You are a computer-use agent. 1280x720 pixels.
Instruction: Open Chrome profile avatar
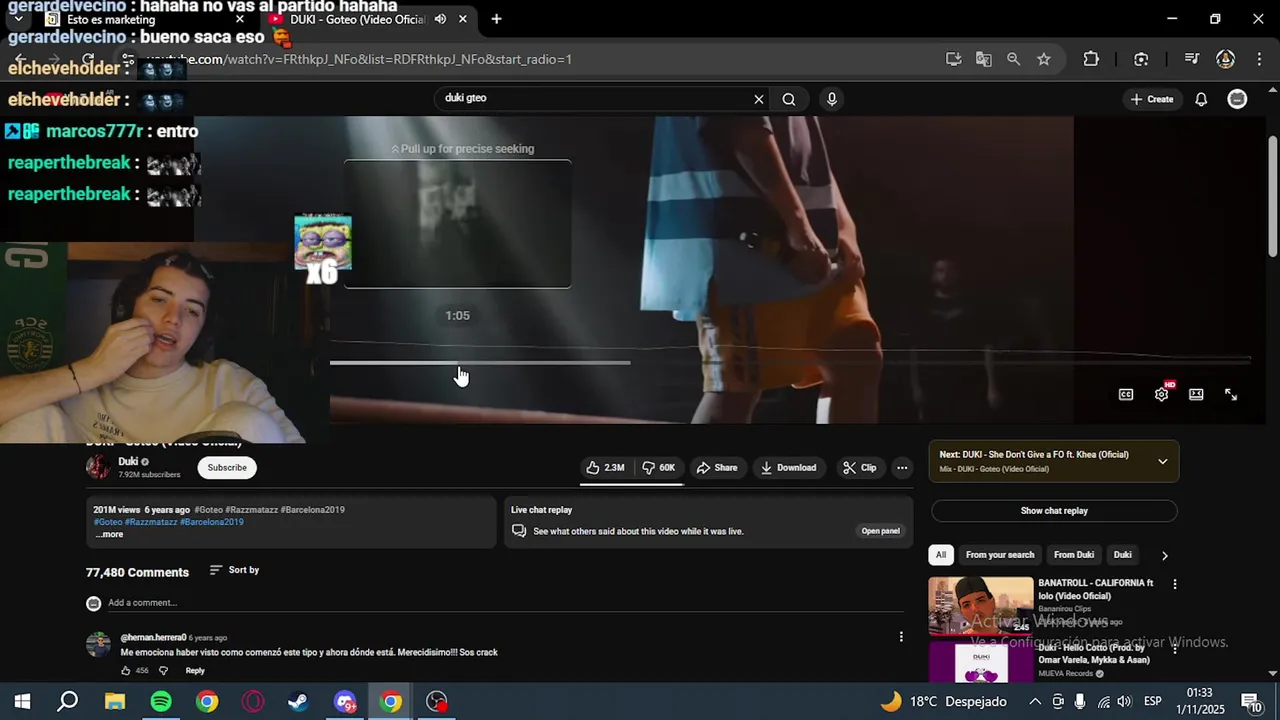1225,59
